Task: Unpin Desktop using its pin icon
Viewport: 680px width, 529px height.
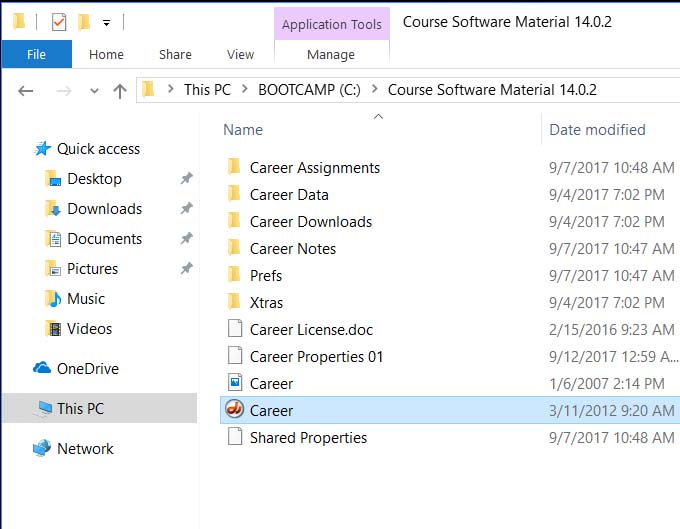Action: coord(186,178)
